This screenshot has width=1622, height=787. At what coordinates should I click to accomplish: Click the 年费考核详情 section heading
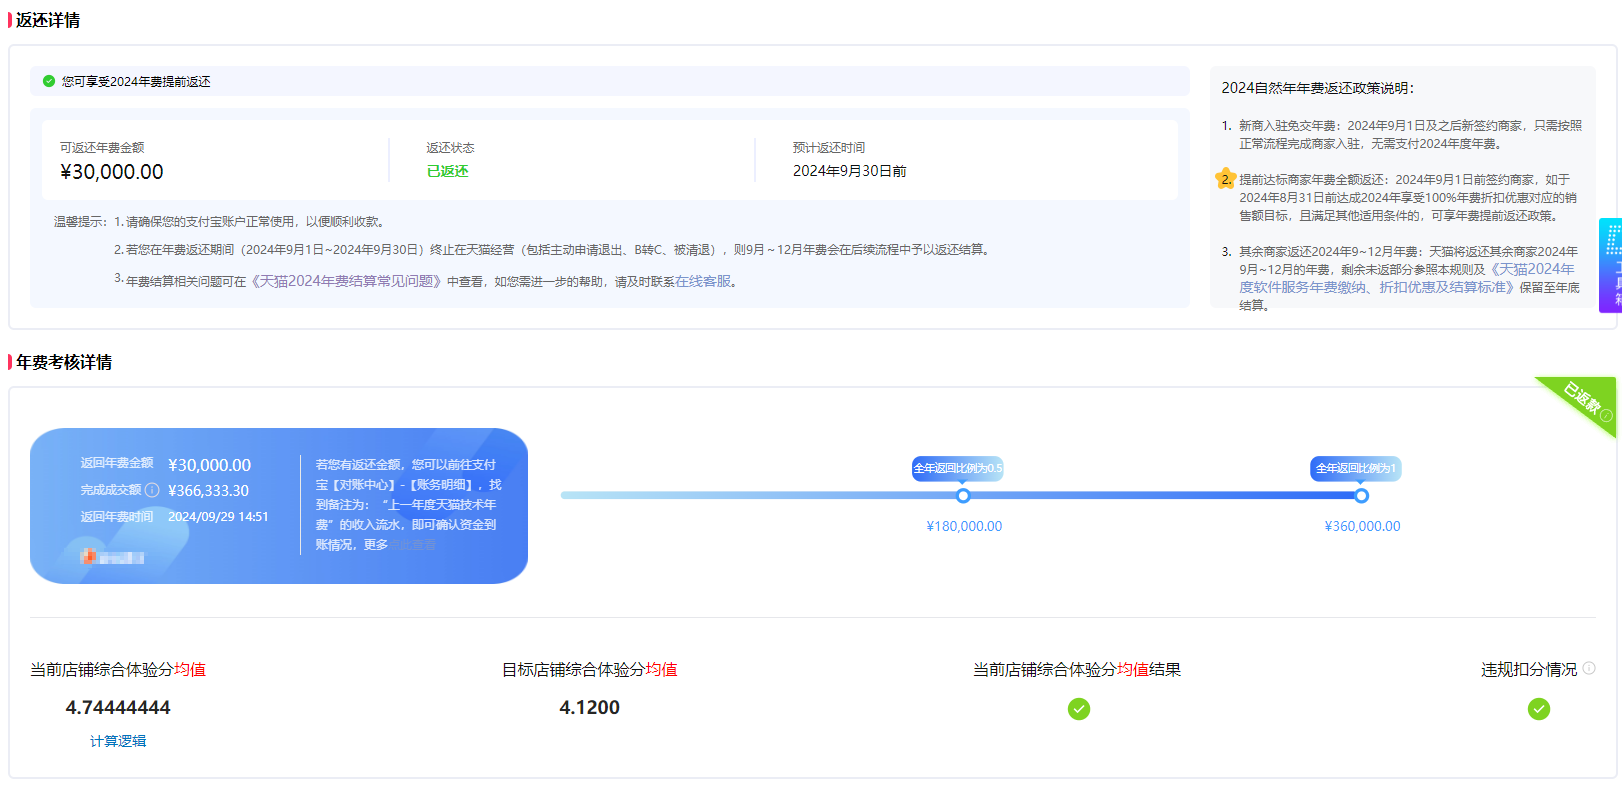point(64,362)
